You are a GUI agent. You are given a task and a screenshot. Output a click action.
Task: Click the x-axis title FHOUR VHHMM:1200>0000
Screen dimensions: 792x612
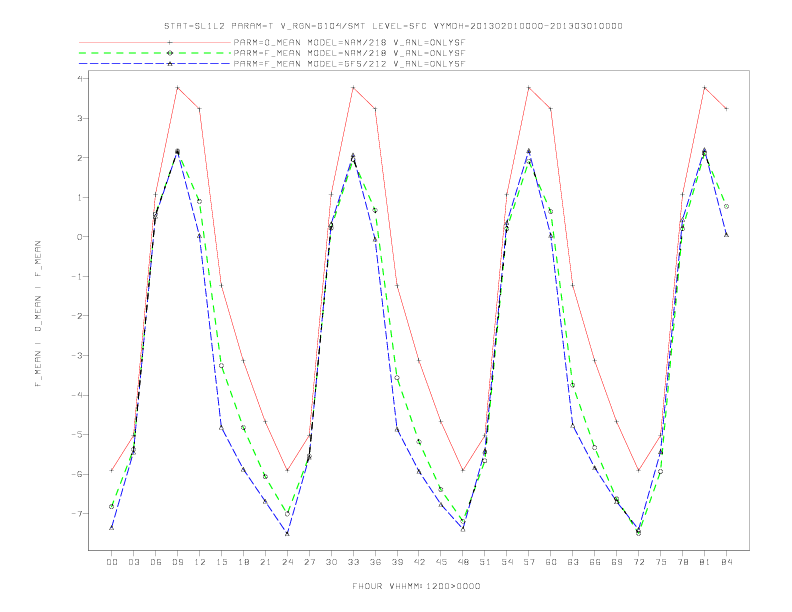416,586
